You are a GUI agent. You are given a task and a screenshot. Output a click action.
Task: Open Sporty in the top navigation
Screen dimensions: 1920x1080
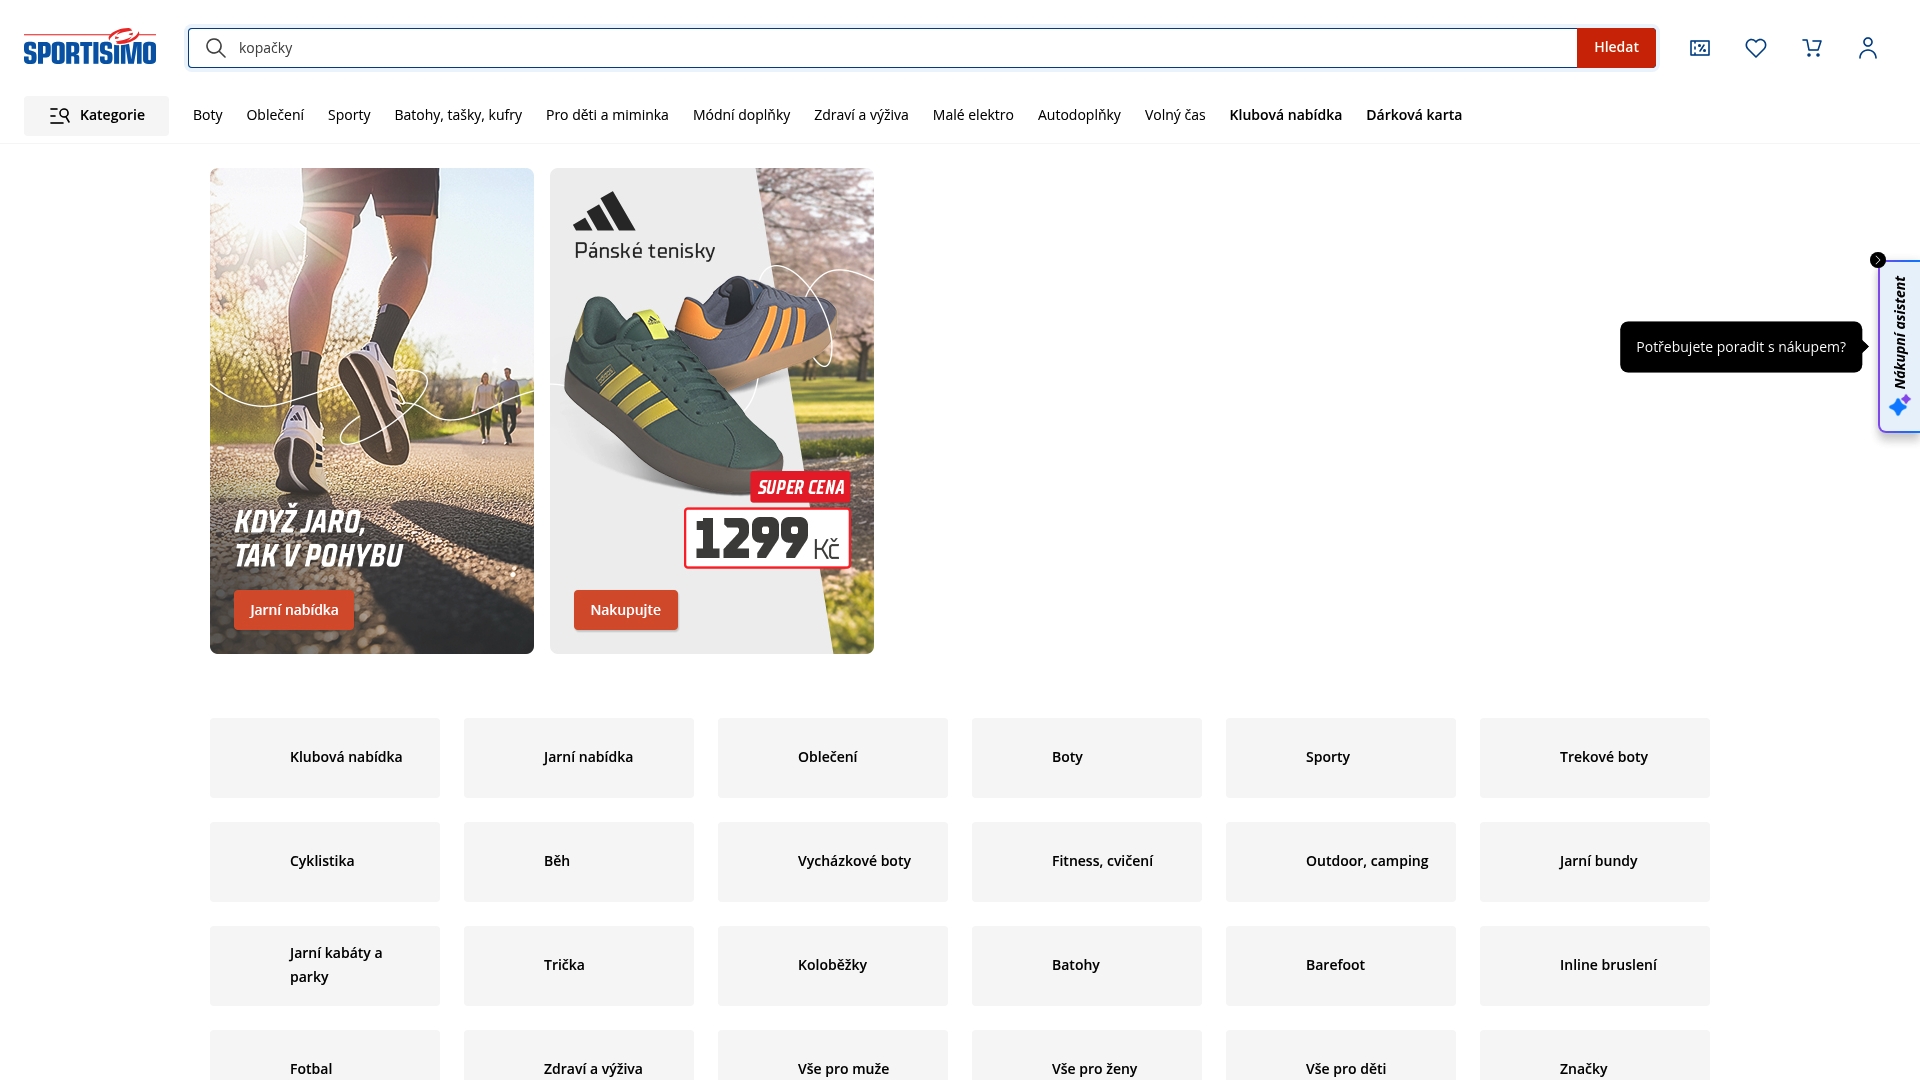click(348, 115)
